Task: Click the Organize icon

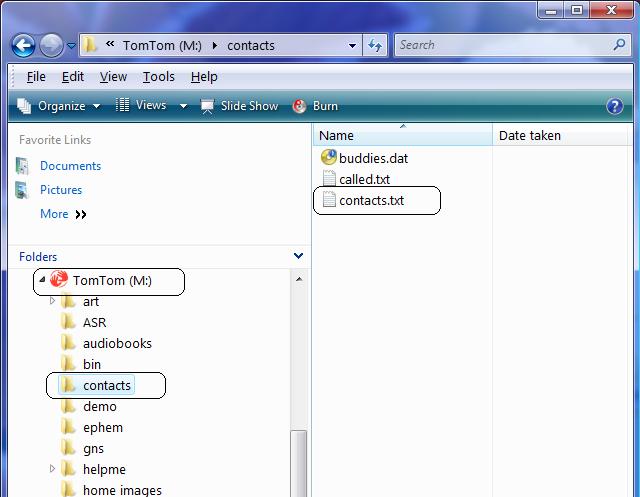Action: (24, 106)
